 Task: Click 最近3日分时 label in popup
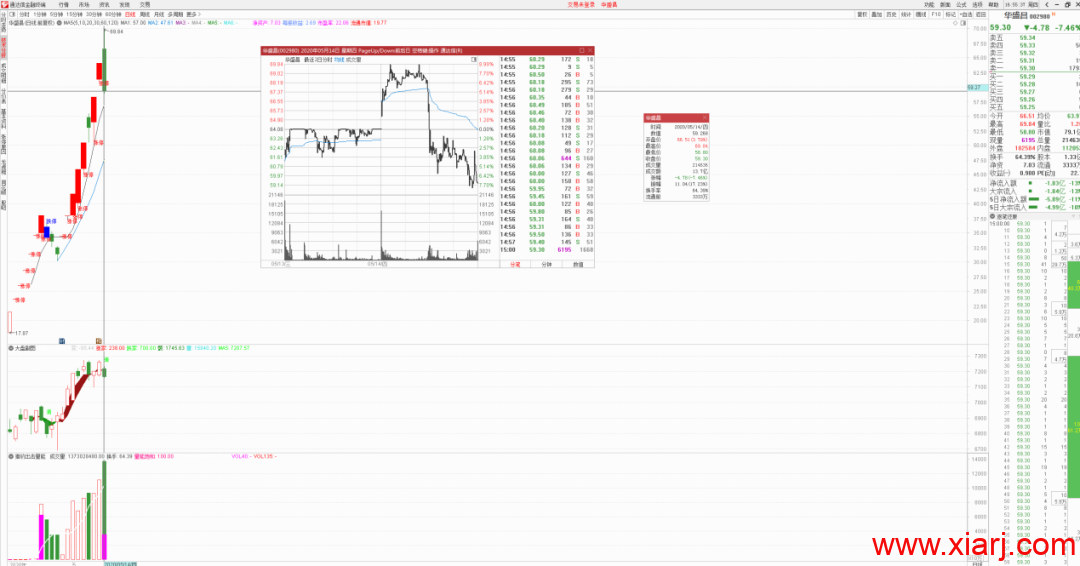pyautogui.click(x=318, y=60)
